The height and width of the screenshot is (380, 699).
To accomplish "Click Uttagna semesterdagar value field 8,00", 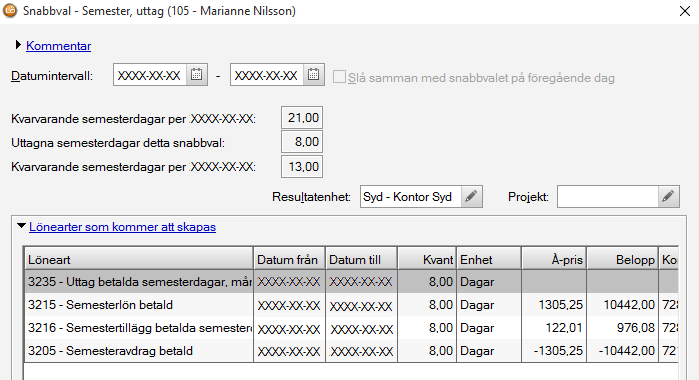I will [302, 142].
